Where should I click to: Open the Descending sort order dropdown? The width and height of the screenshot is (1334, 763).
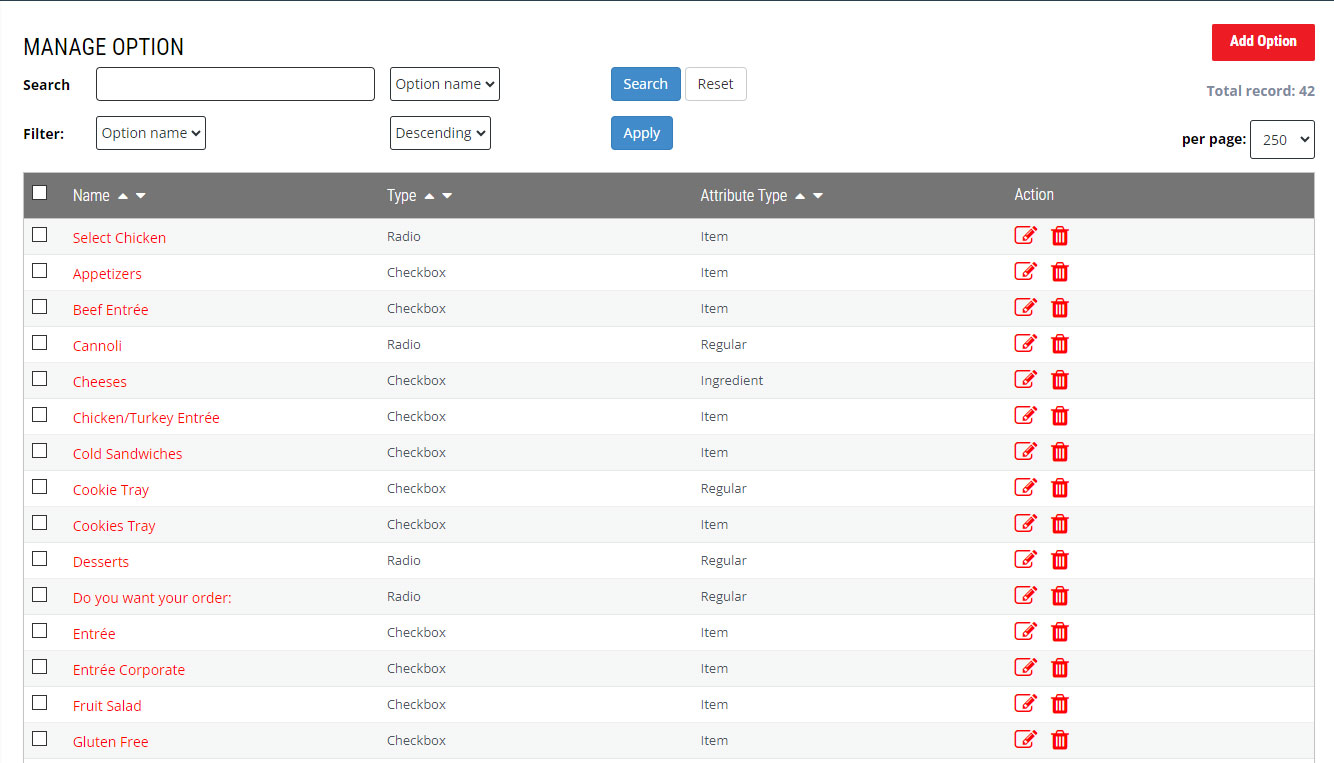pyautogui.click(x=440, y=133)
